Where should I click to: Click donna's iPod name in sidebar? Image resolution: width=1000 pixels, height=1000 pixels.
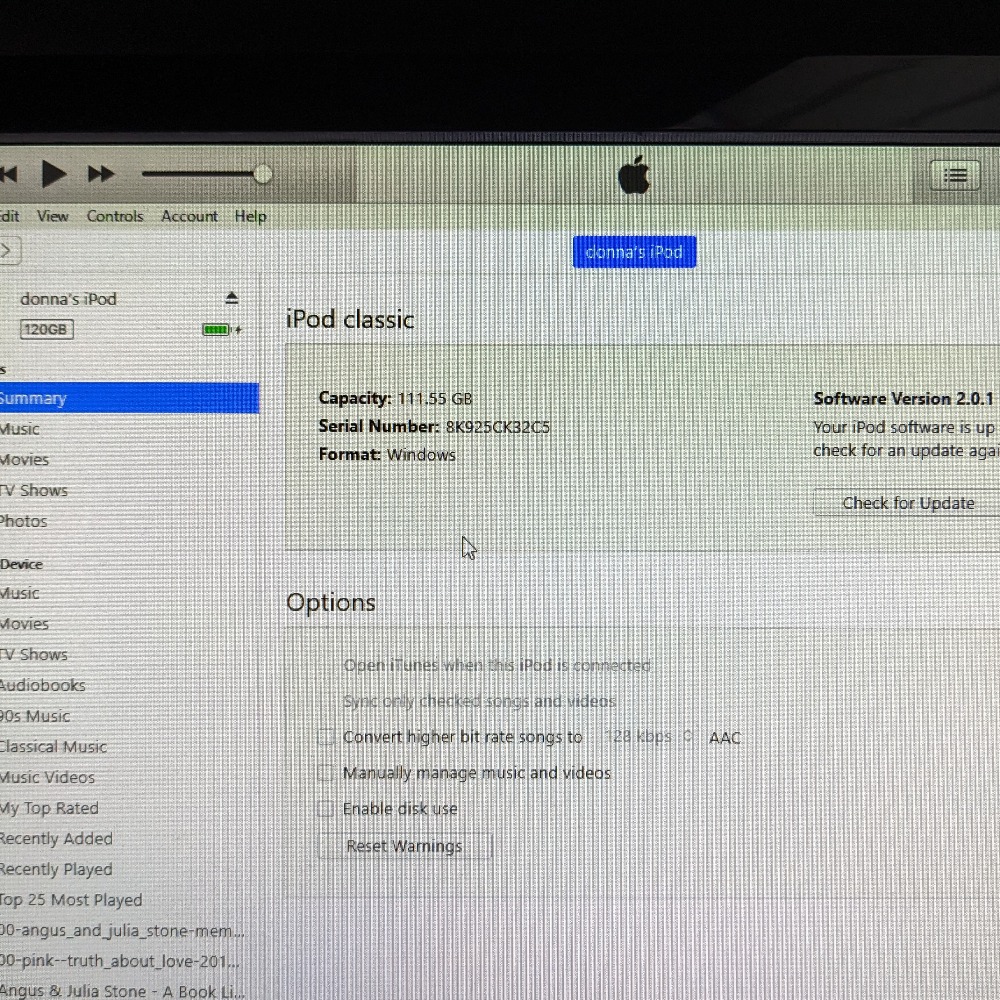coord(68,299)
